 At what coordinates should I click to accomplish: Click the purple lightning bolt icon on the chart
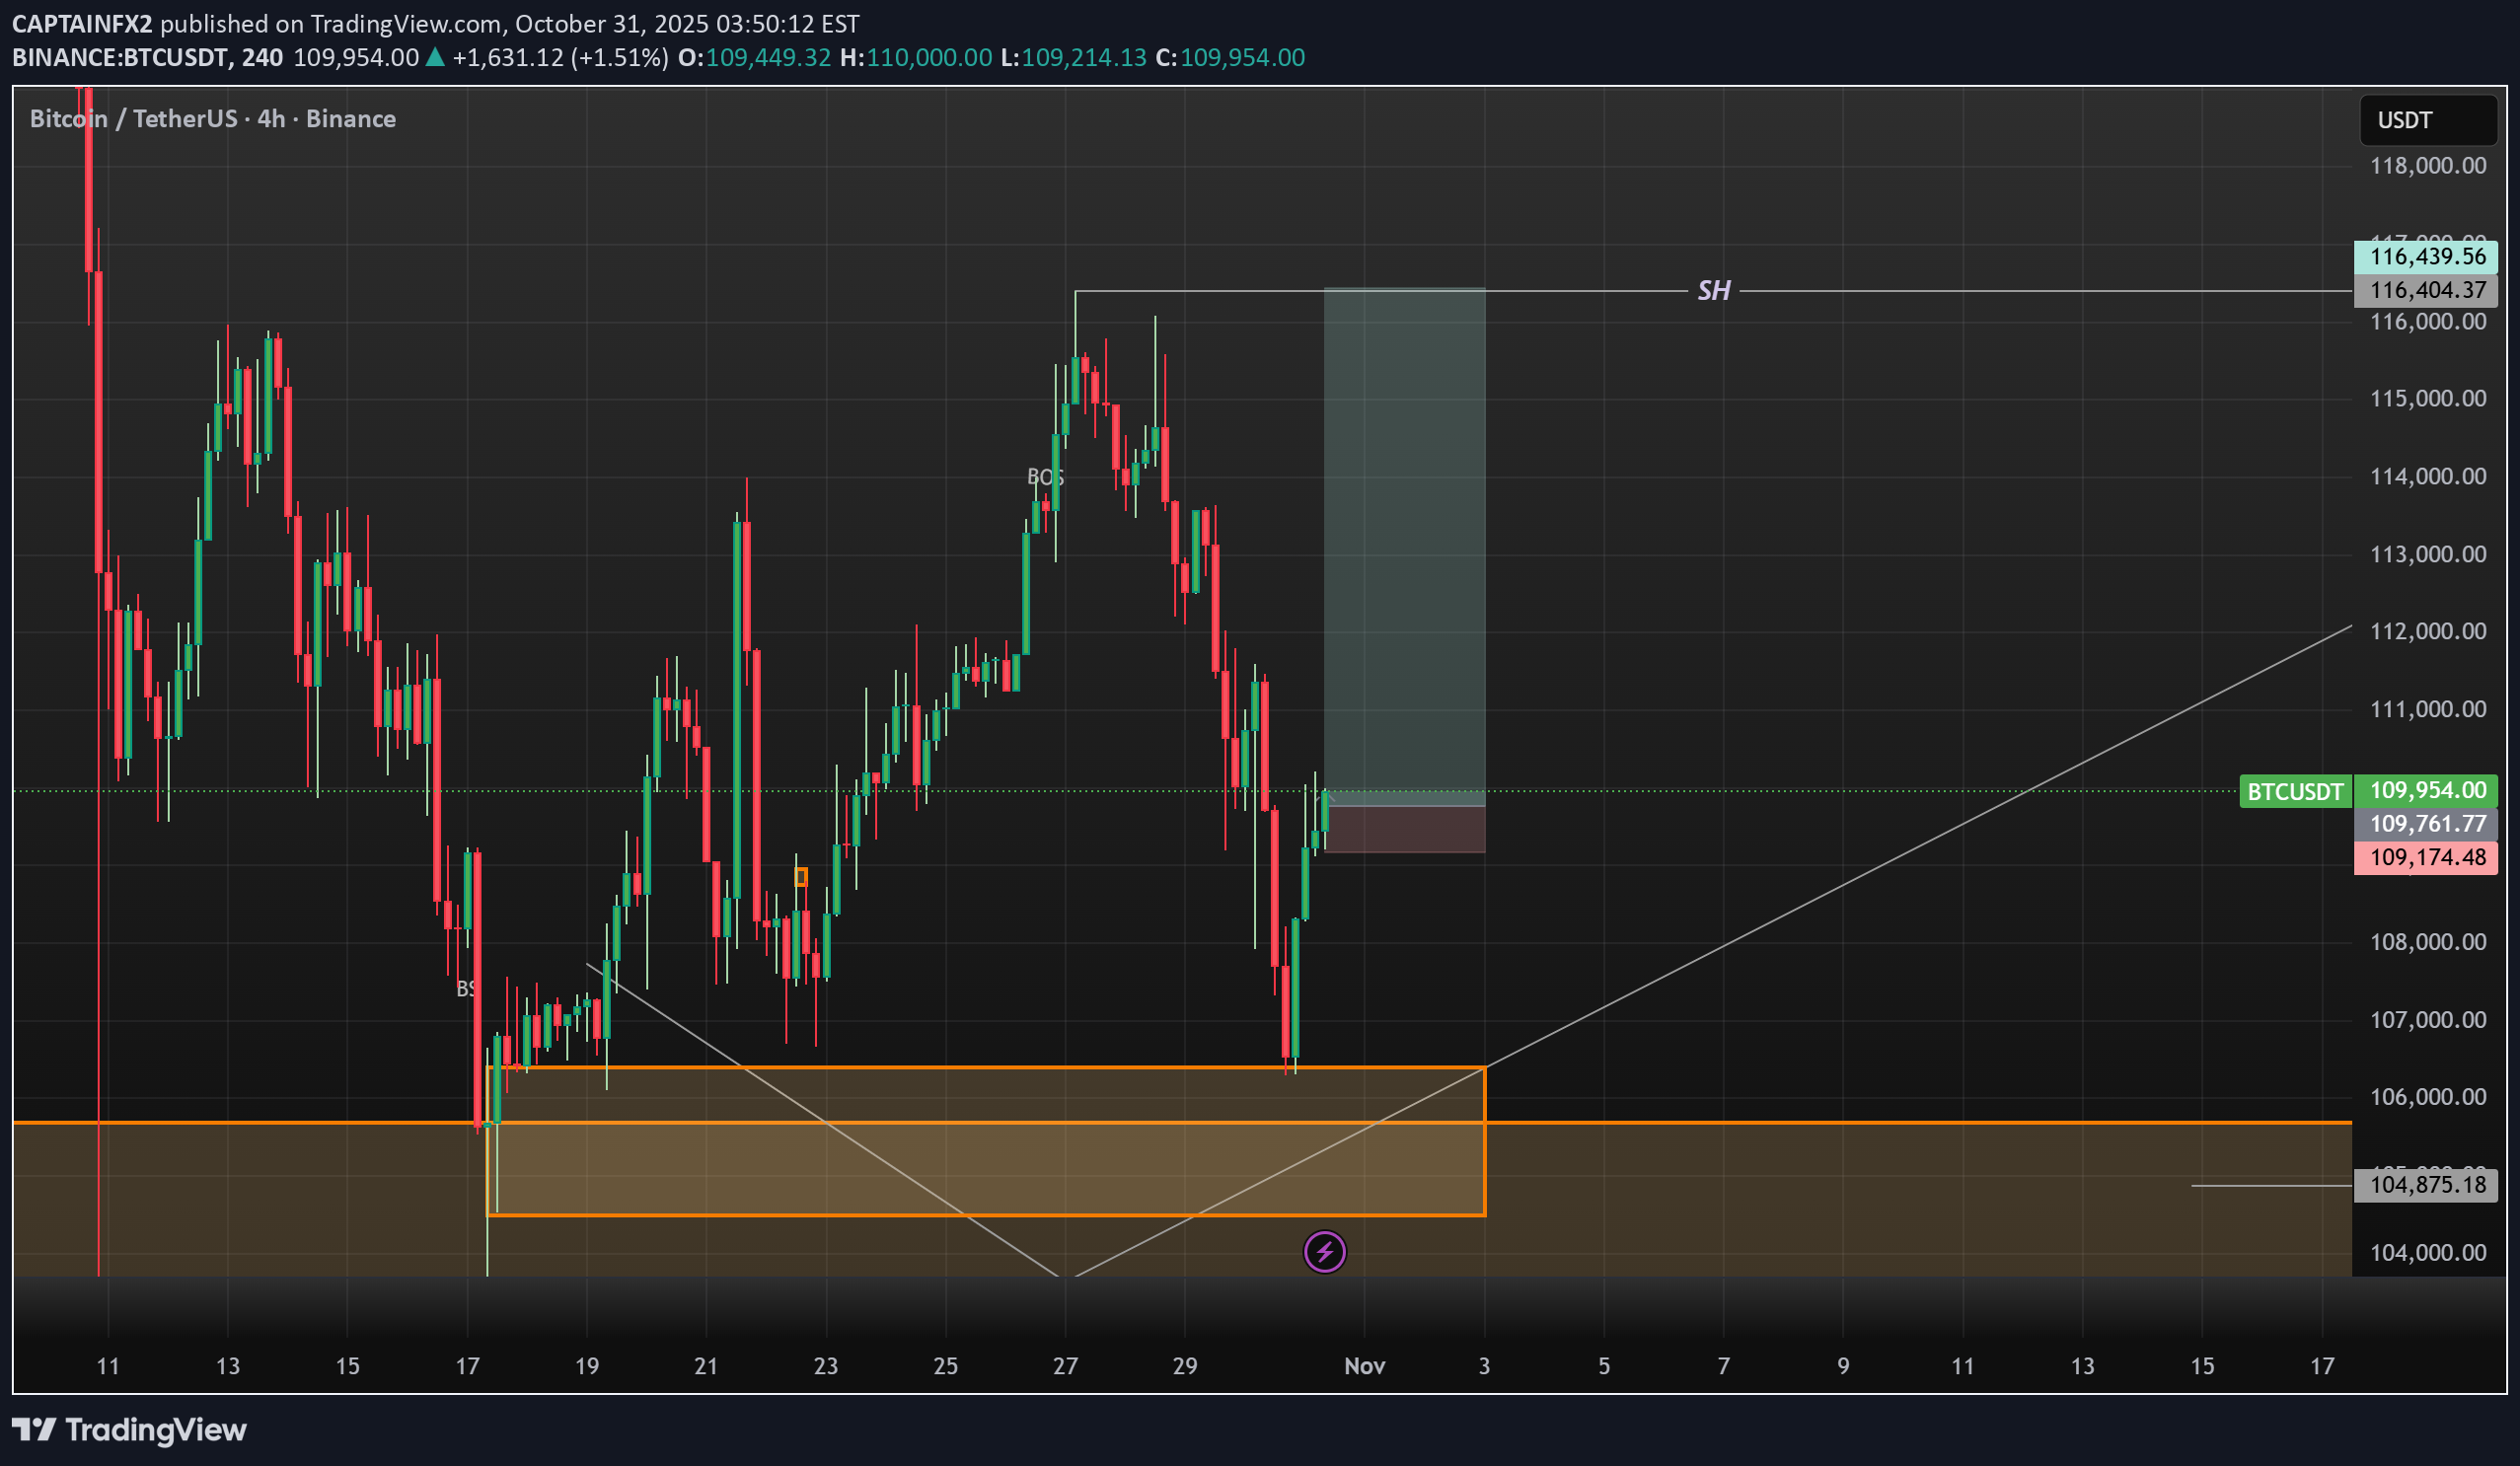point(1326,1251)
